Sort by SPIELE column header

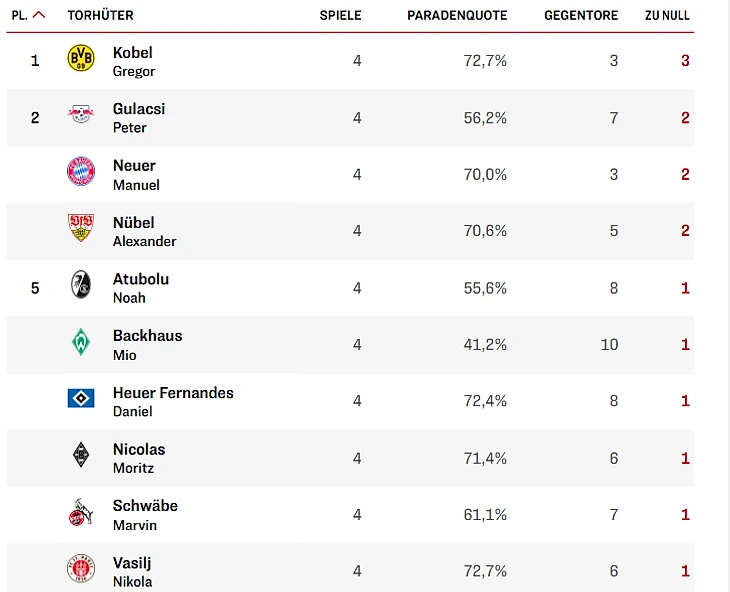point(340,15)
